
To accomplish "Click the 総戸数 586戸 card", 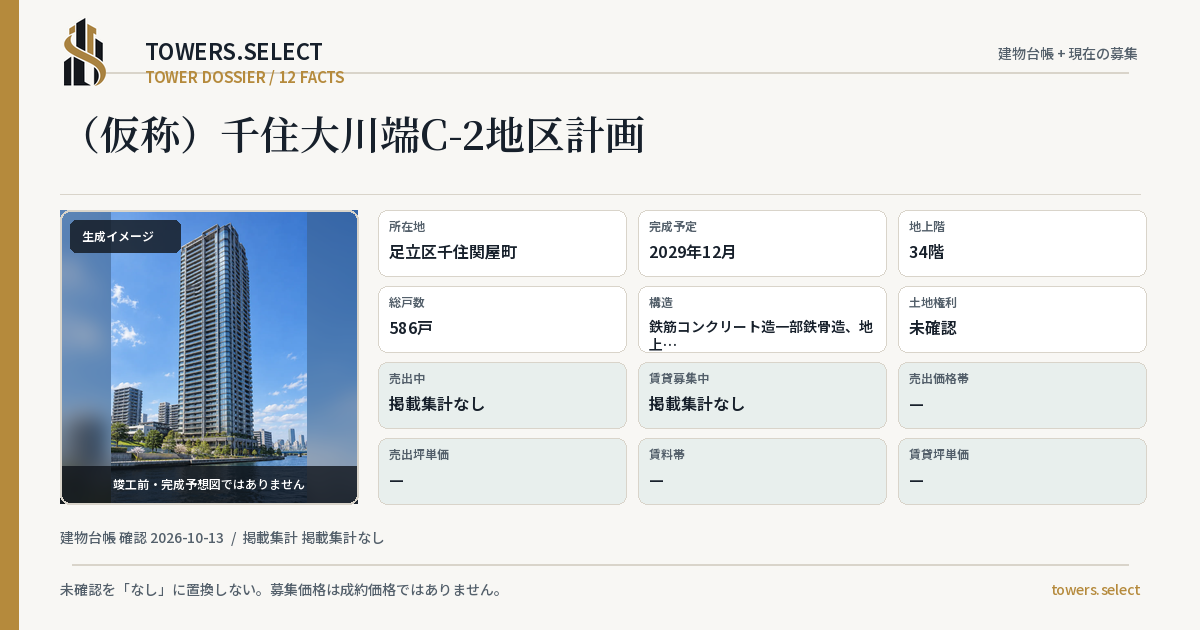I will (x=502, y=319).
